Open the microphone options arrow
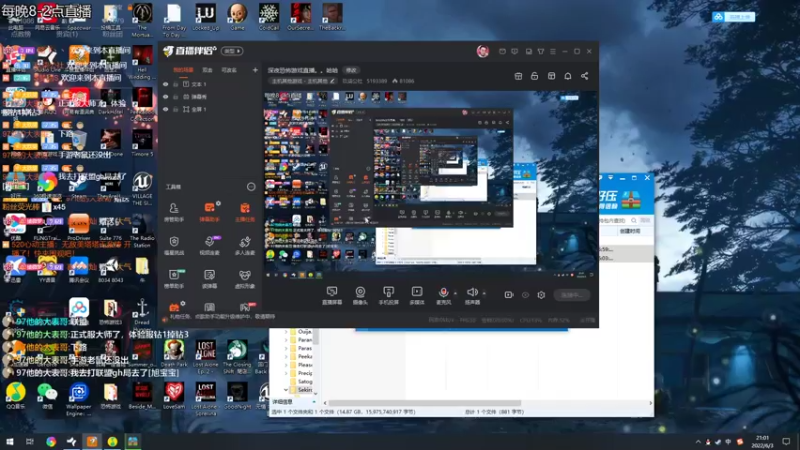 [x=455, y=293]
